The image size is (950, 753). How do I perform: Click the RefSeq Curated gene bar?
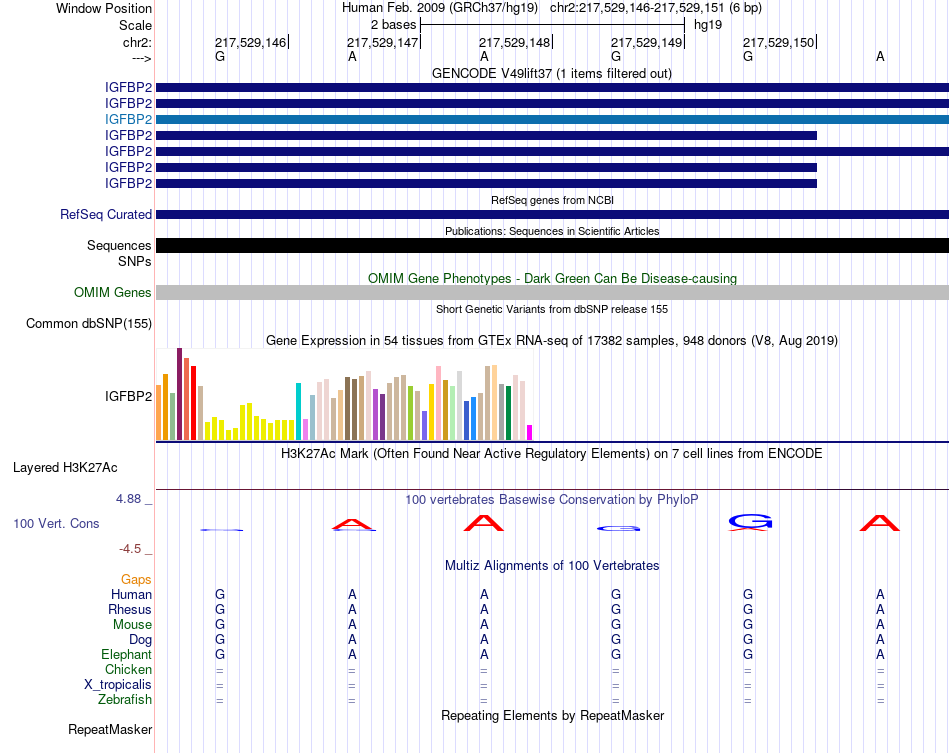coord(552,214)
